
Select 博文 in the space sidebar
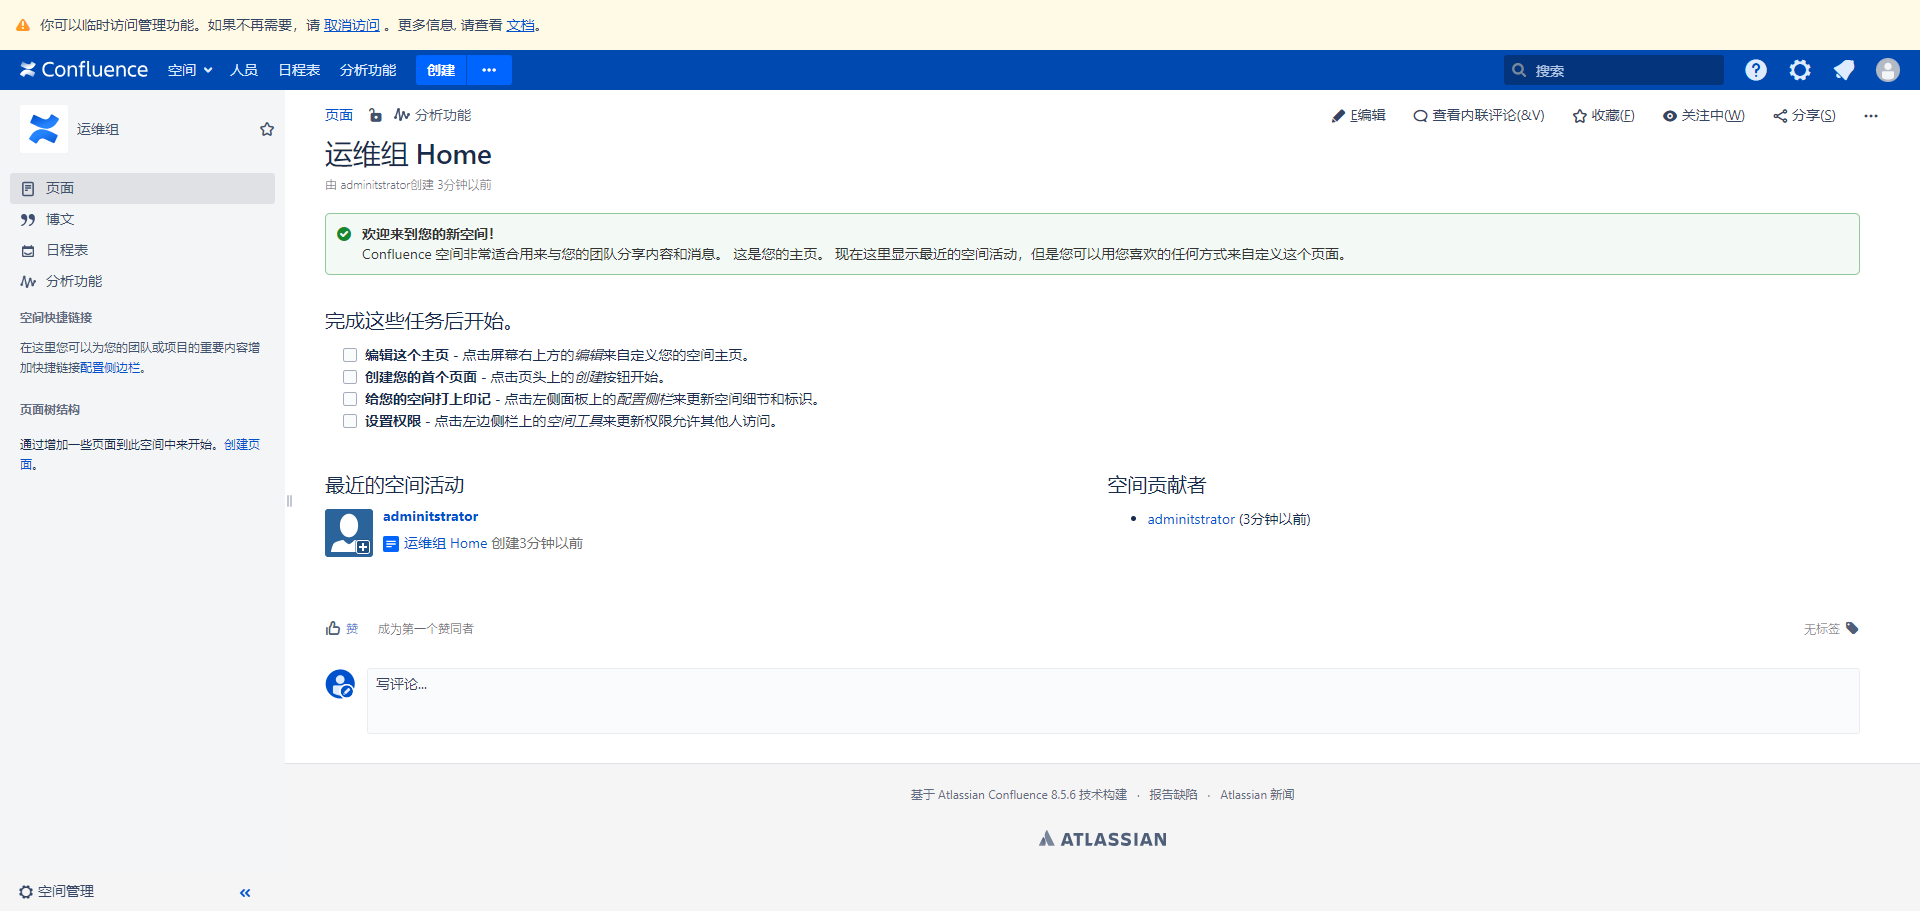coord(60,219)
